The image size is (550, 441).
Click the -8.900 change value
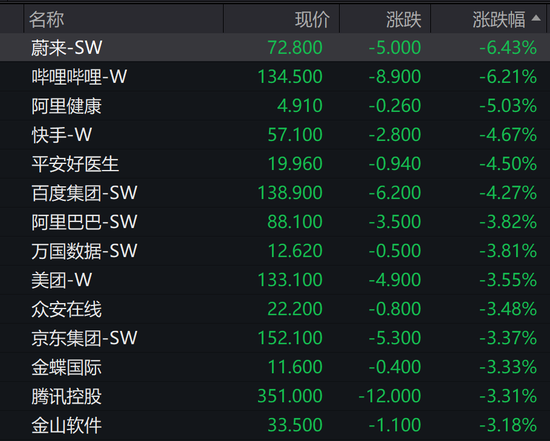(395, 76)
